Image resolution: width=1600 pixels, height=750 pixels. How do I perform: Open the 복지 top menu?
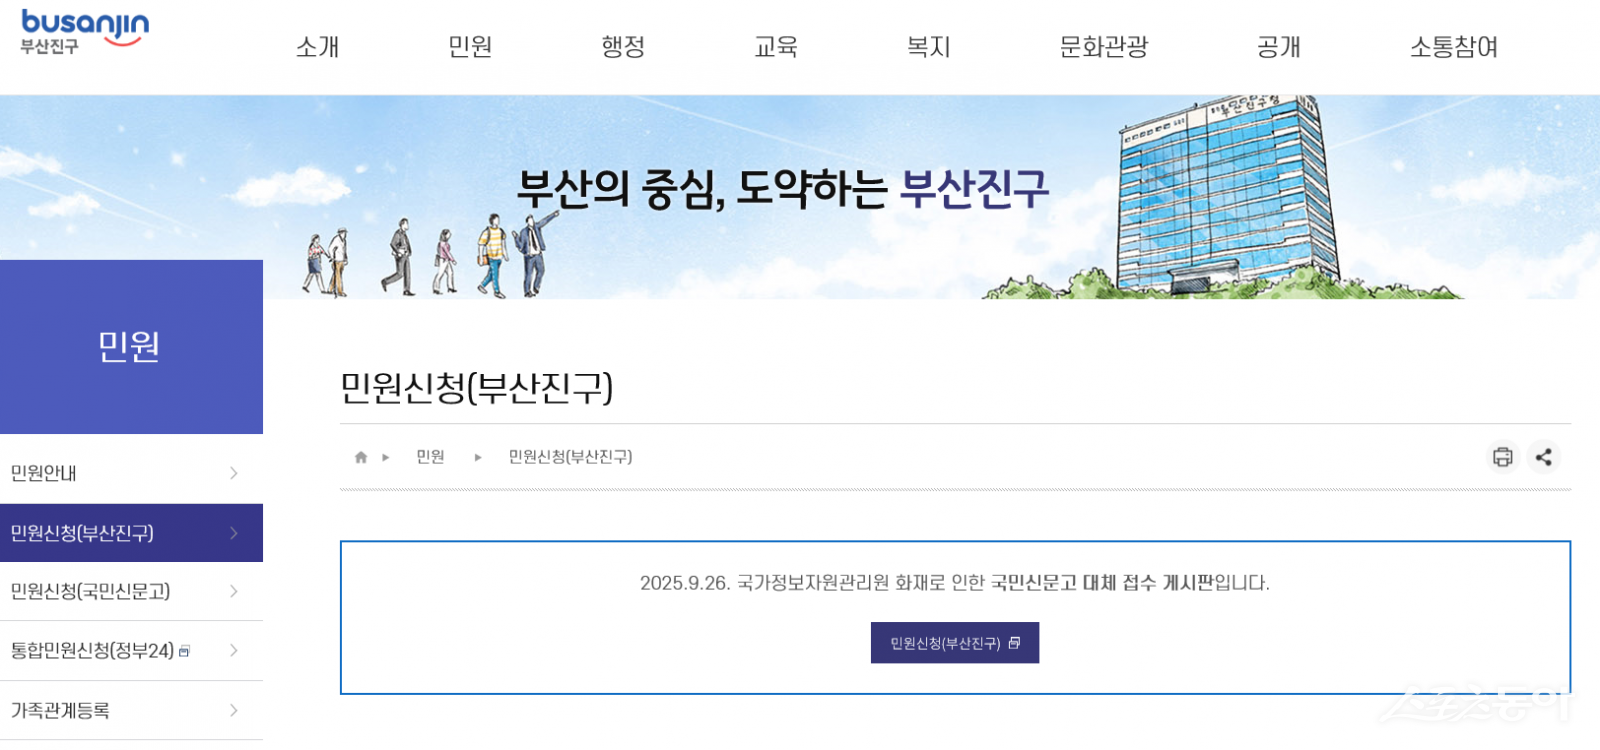(x=928, y=47)
